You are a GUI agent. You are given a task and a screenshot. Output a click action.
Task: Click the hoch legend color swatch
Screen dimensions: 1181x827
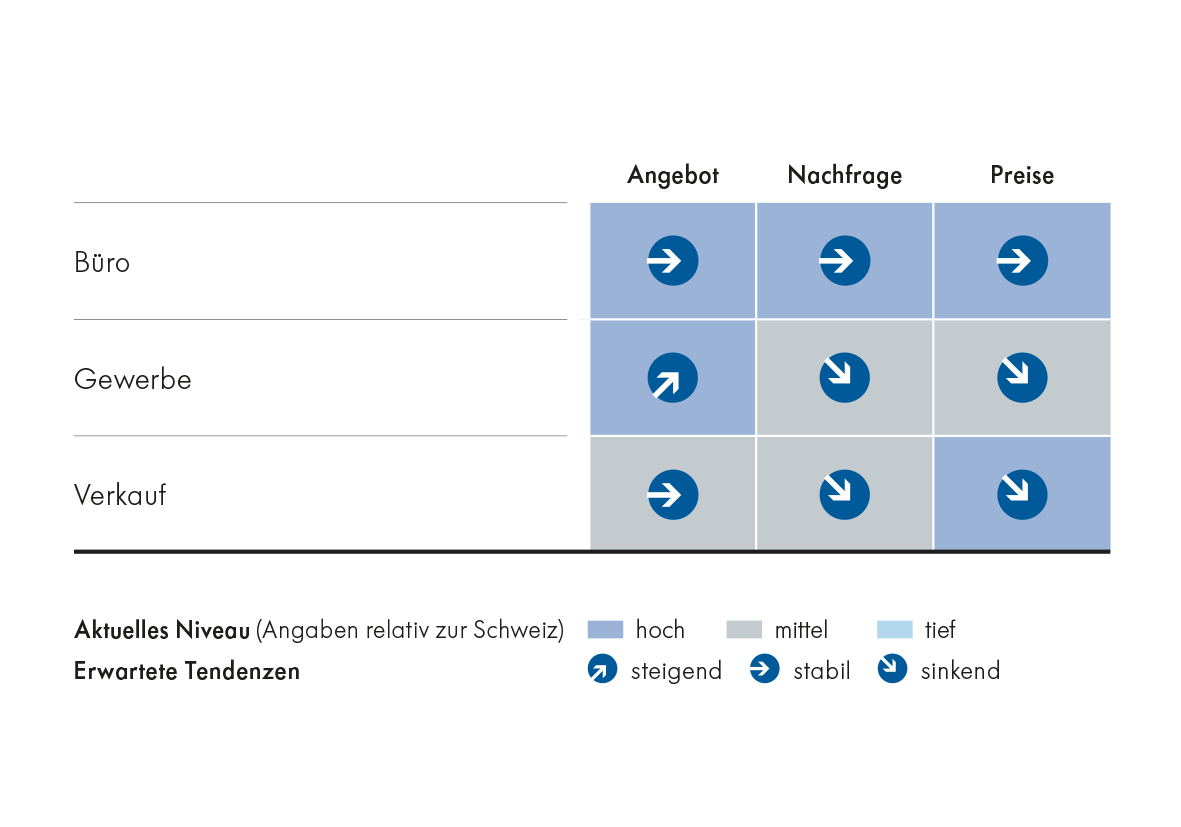coord(605,630)
